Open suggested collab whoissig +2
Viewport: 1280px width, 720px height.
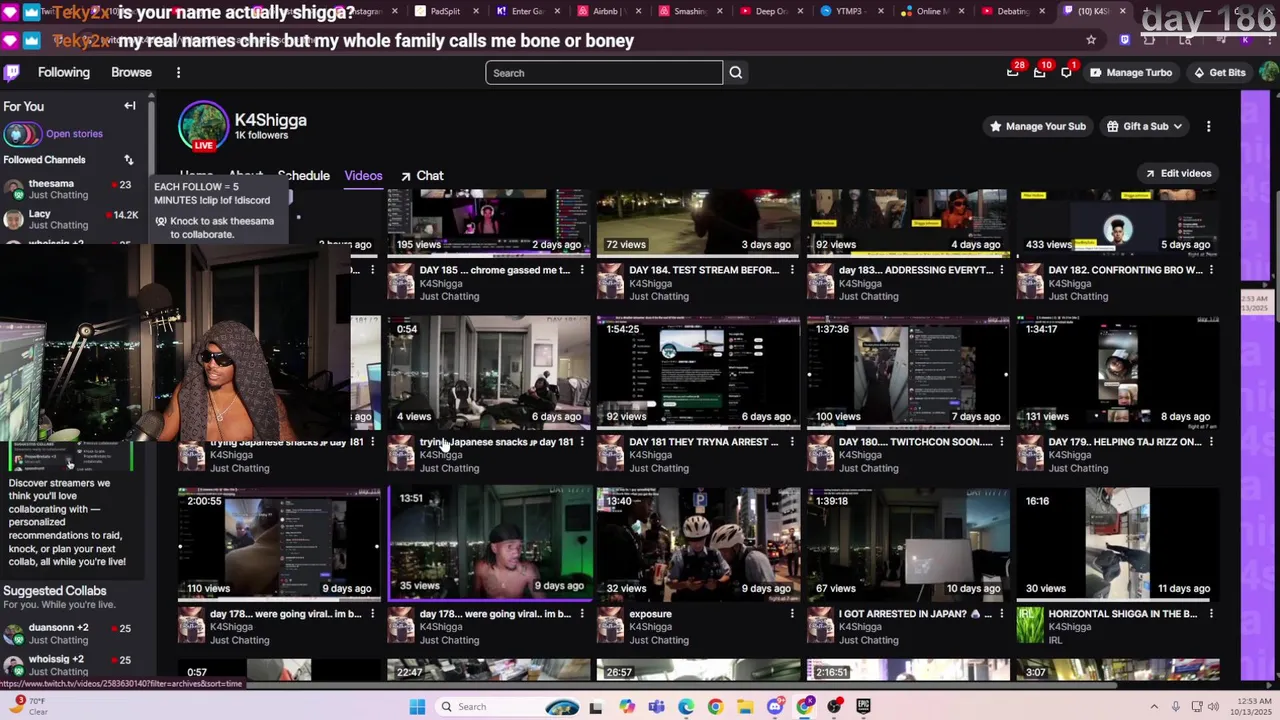[70, 665]
